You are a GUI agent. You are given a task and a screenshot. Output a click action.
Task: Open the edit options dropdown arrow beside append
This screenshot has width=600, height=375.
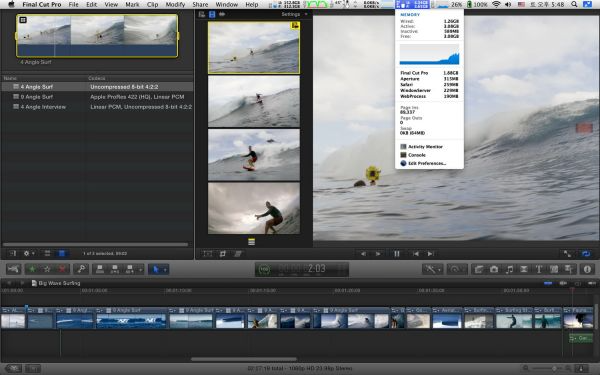[140, 269]
